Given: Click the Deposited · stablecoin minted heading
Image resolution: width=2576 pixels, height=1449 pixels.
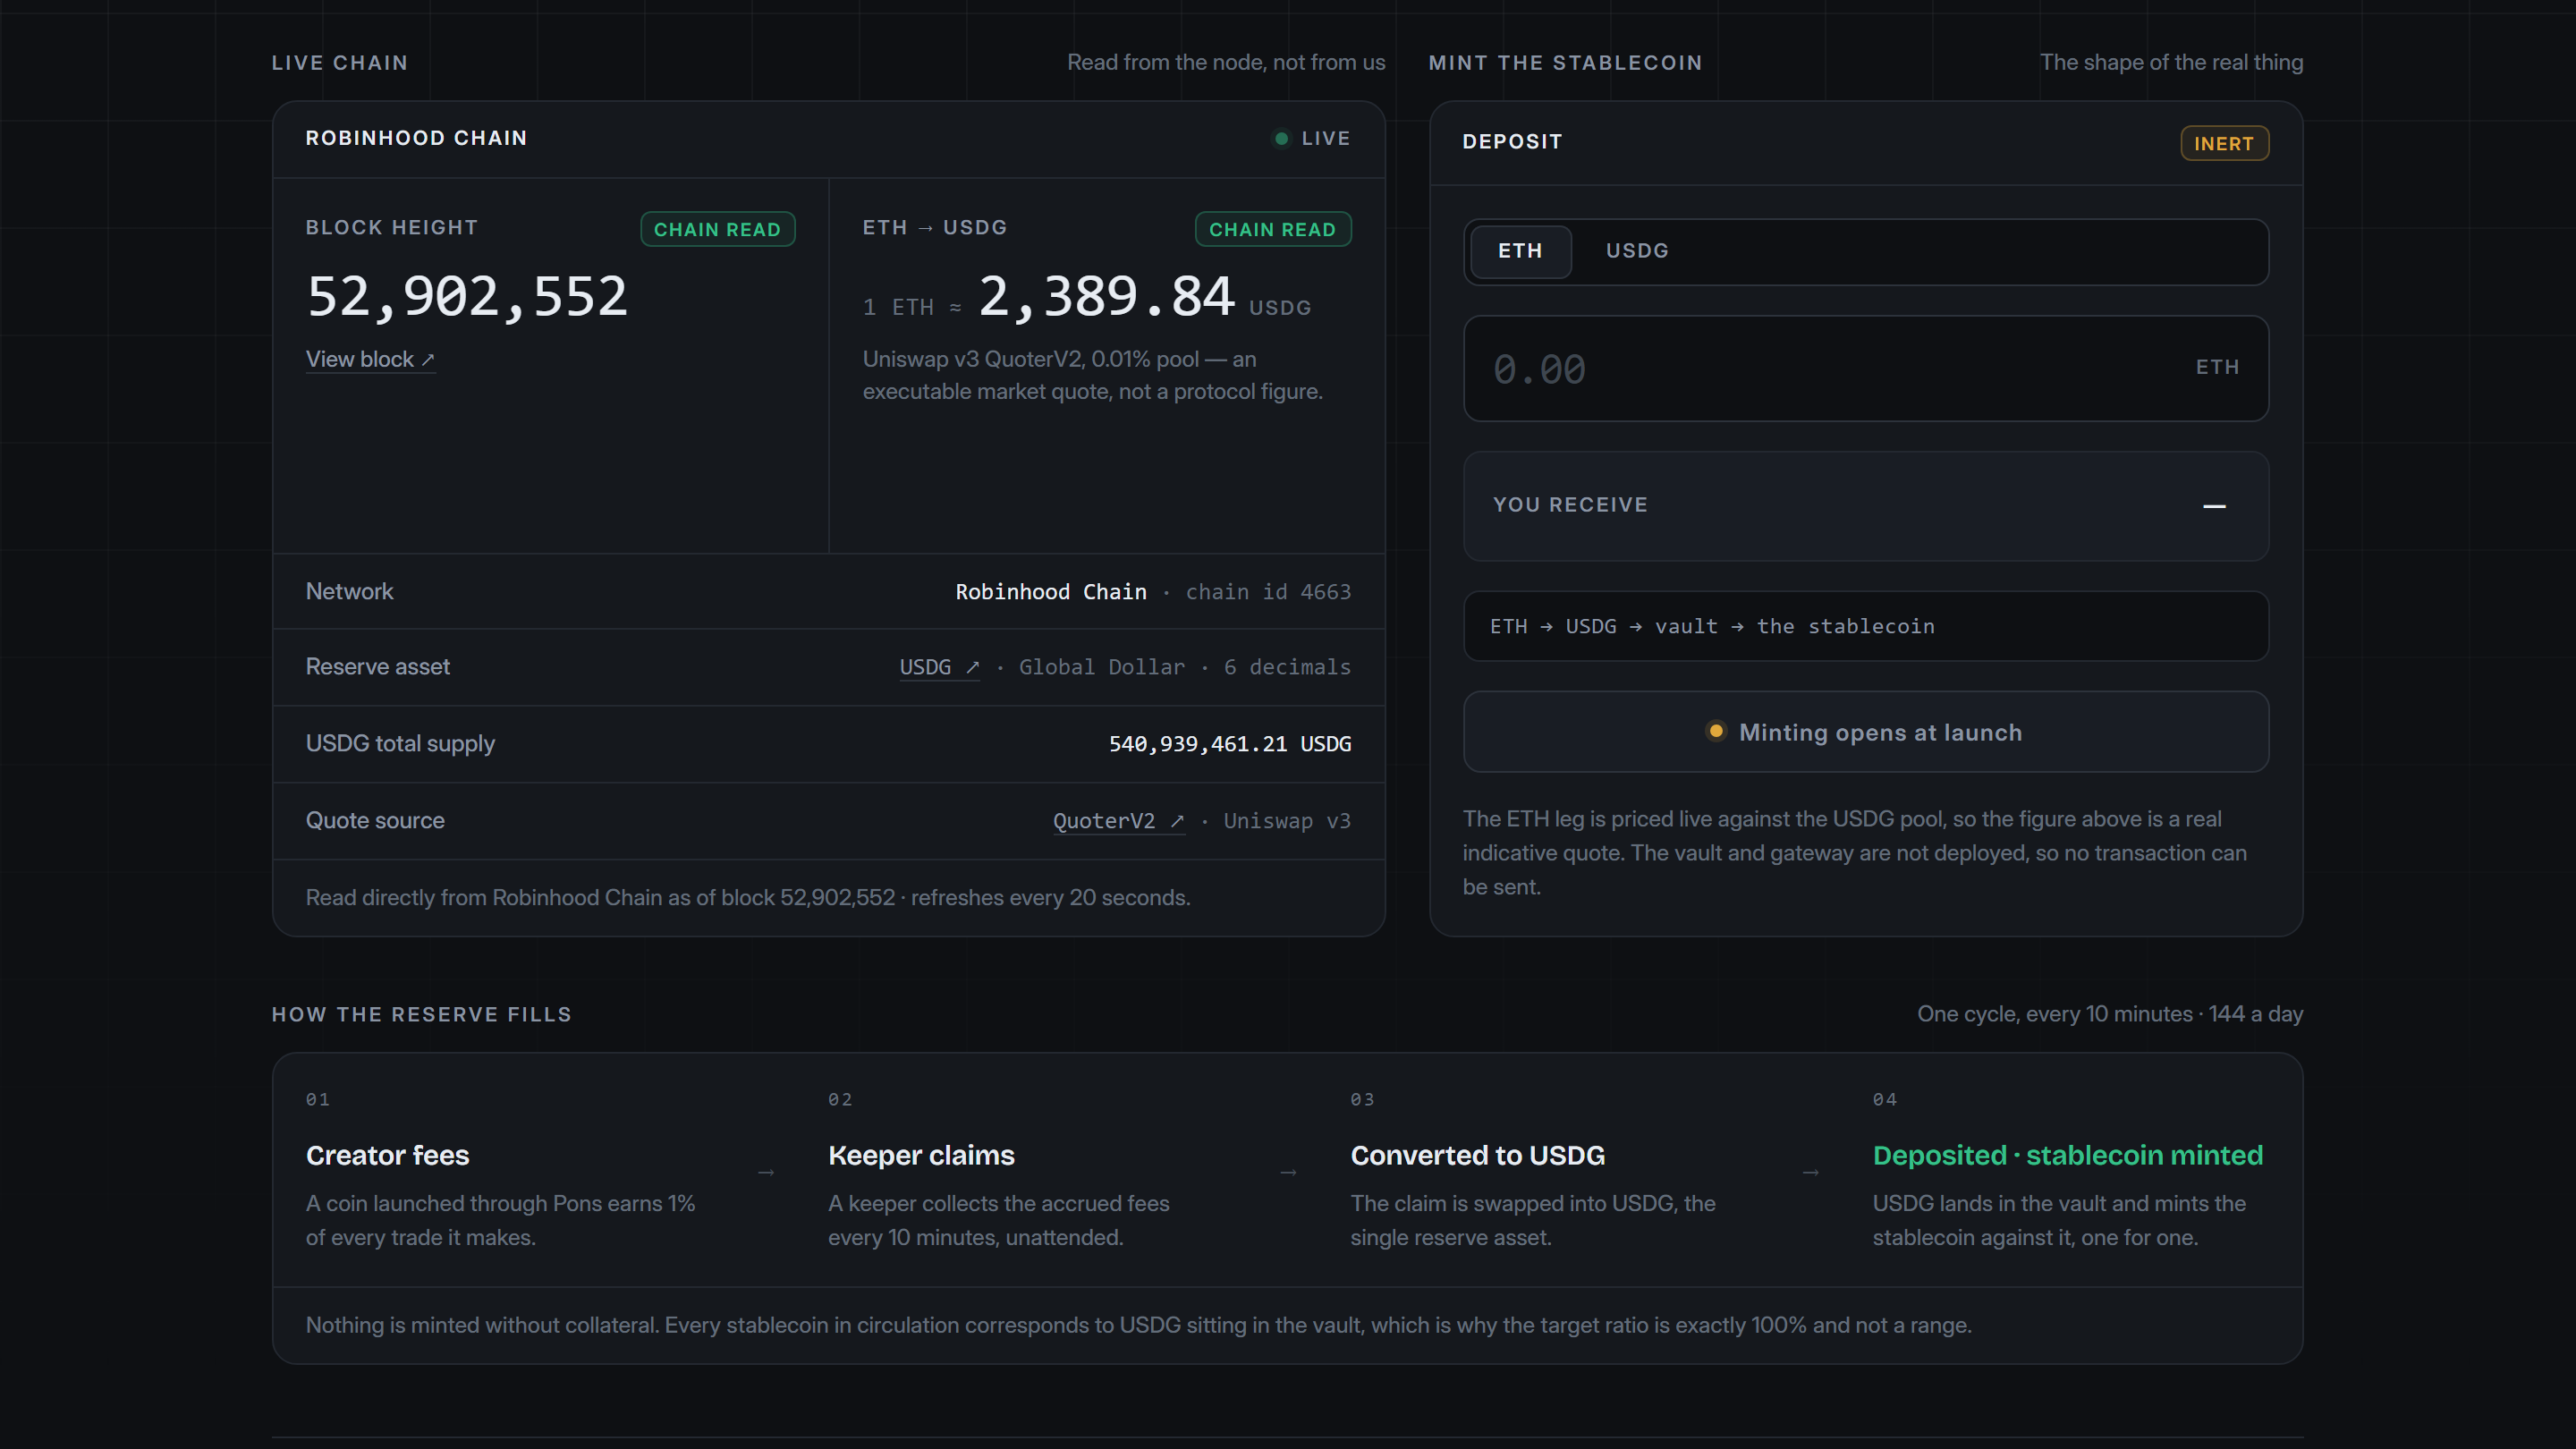Looking at the screenshot, I should 2067,1155.
